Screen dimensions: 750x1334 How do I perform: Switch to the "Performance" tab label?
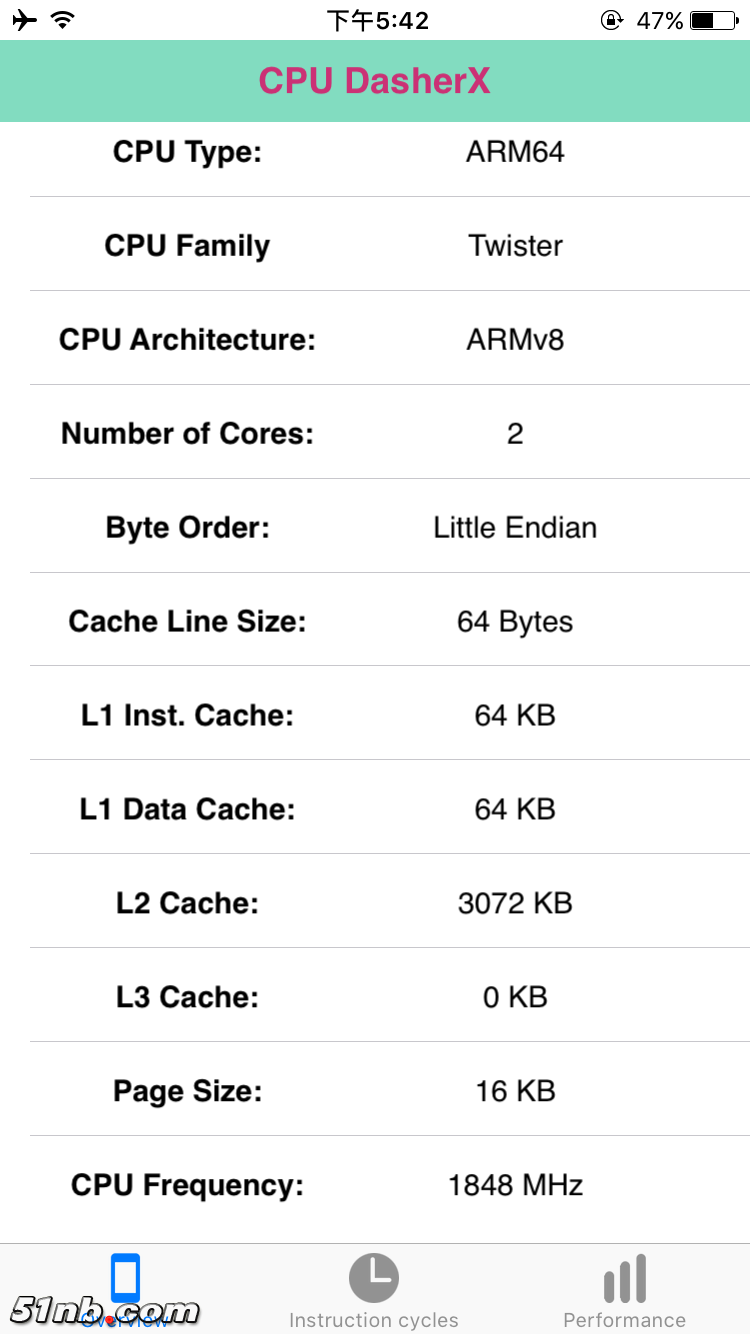pyautogui.click(x=625, y=1320)
